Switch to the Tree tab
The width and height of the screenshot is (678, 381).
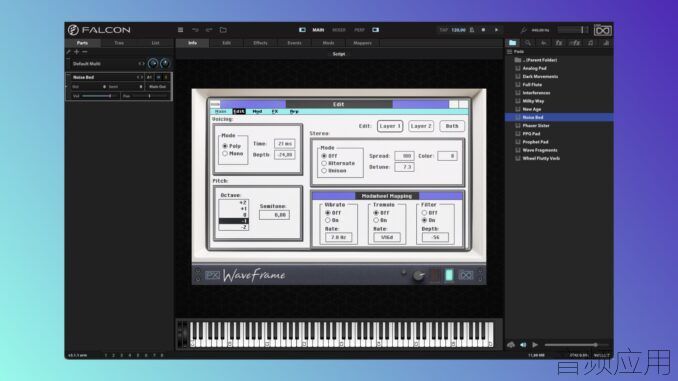119,43
